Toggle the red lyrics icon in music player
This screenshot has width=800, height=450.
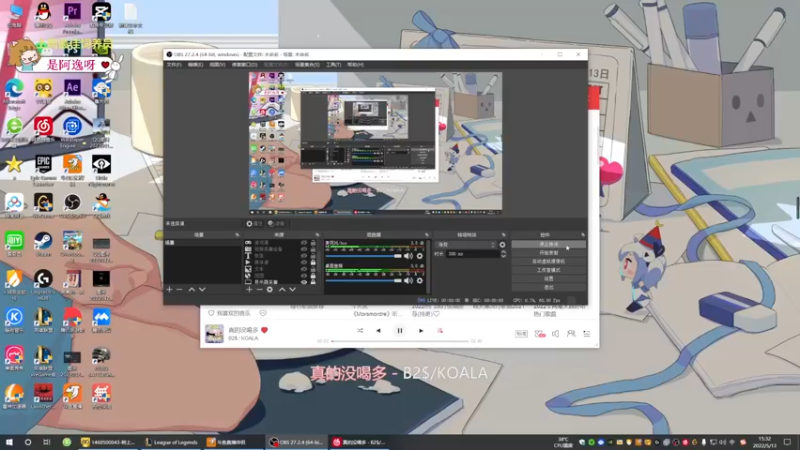[440, 331]
